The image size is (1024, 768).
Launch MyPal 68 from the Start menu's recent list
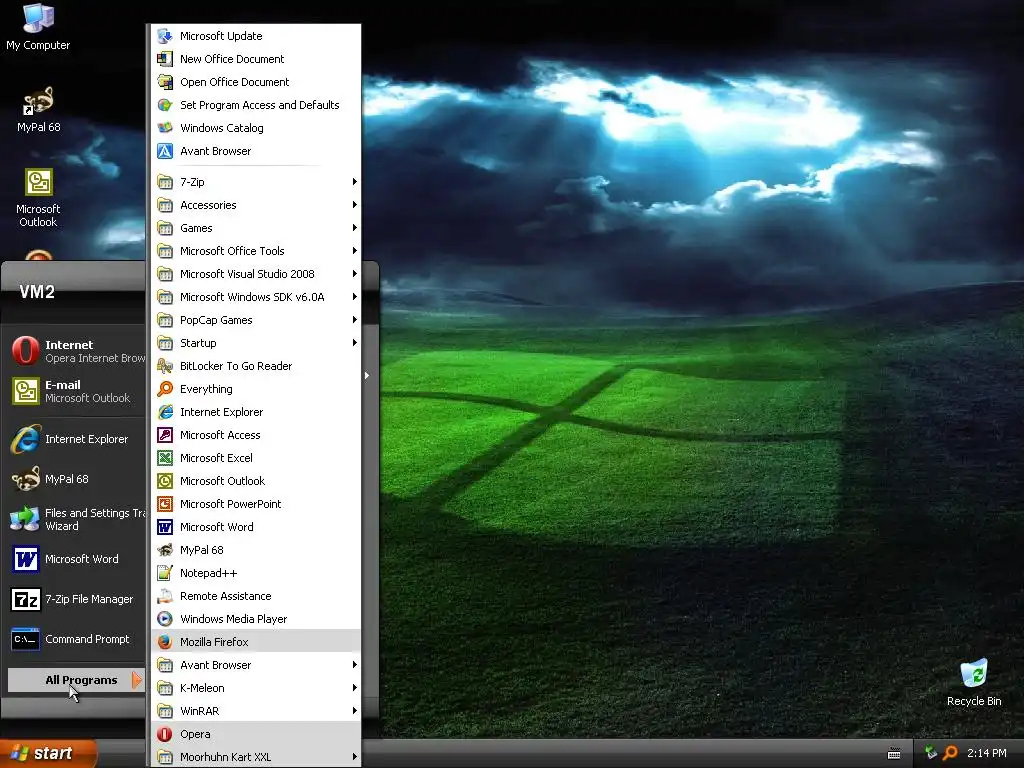pos(76,479)
